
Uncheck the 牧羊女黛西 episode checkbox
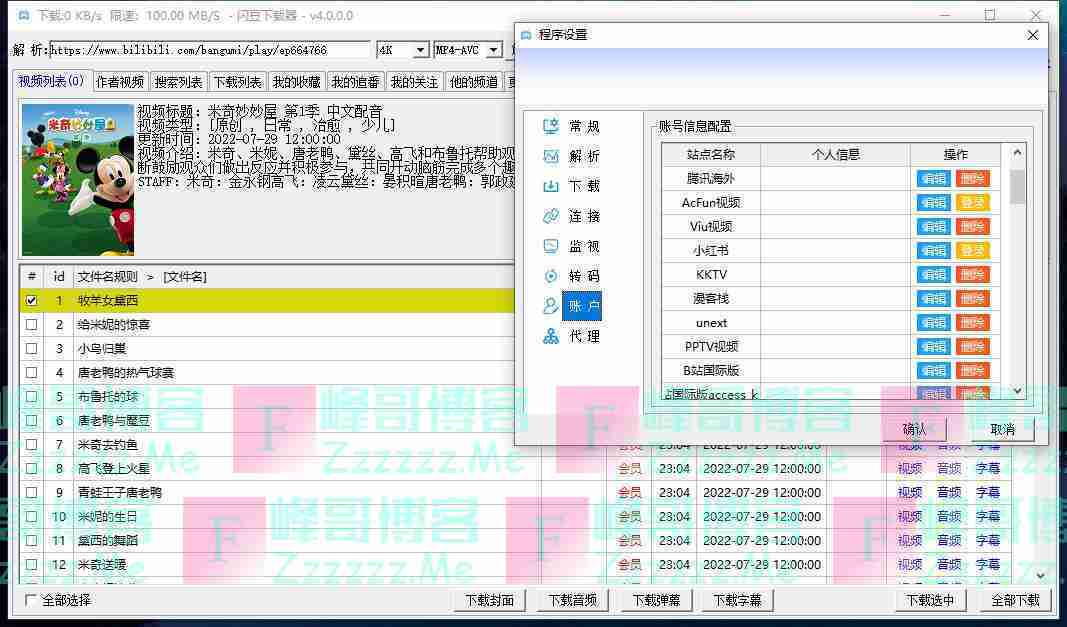point(32,300)
